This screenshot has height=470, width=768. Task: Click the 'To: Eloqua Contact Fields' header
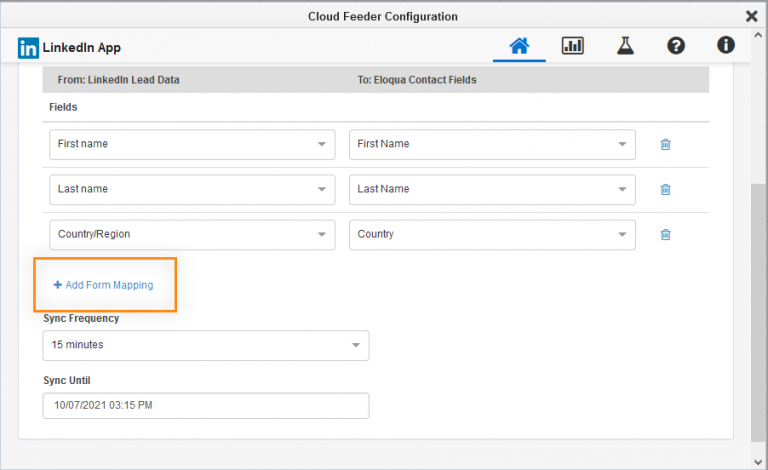point(417,80)
